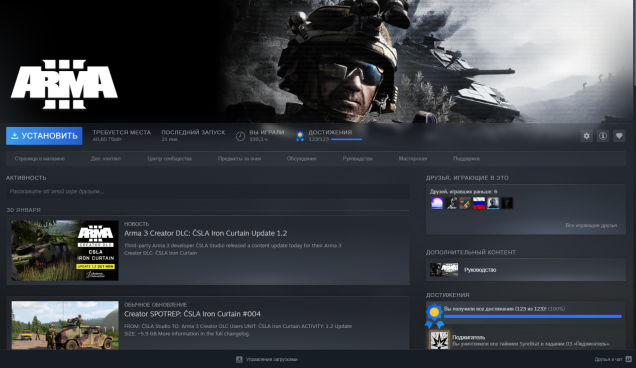Screen dimensions: 636x368
Task: Click the 123 of 123 achievements progress bar
Action: (533, 316)
